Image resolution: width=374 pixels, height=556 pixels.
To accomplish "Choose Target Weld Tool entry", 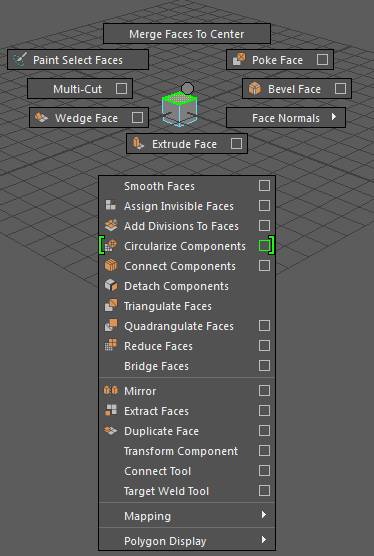I will pos(187,491).
